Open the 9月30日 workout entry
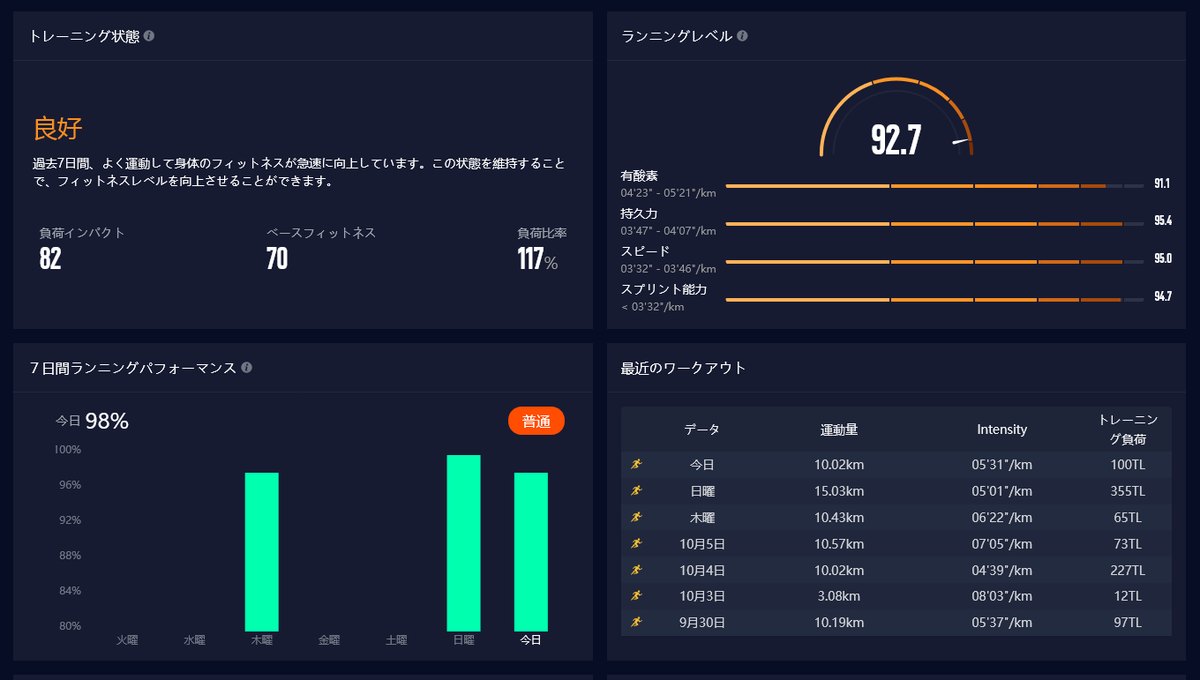Screen dimensions: 1200x680 click(x=896, y=622)
